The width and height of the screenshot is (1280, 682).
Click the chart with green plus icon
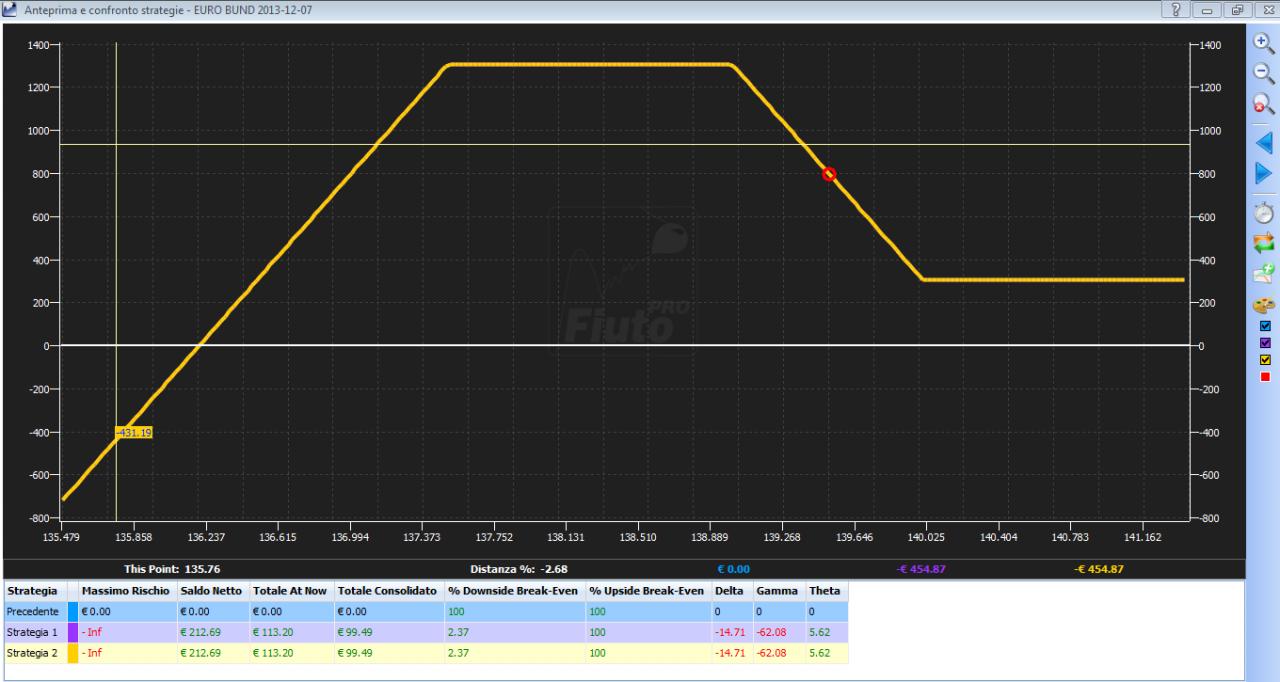point(1264,273)
